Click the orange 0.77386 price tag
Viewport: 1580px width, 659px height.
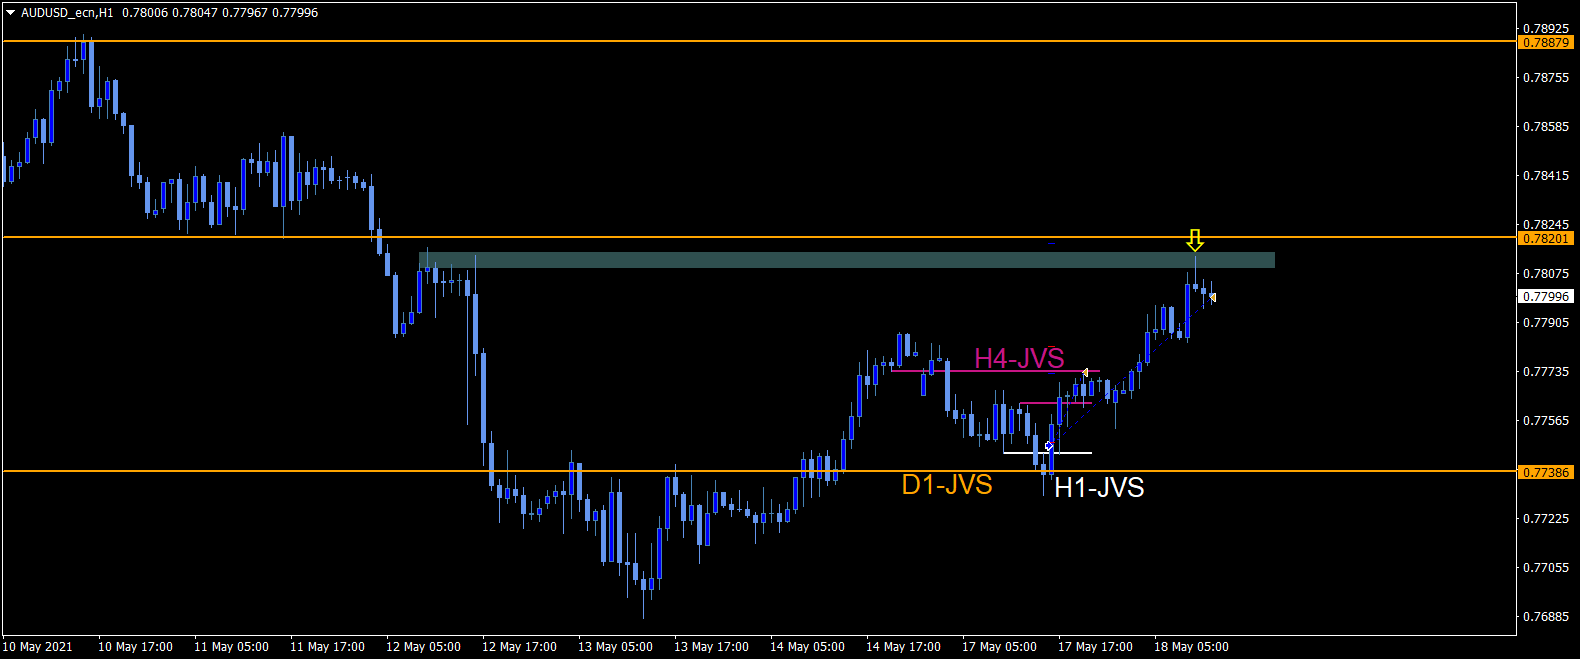point(1546,472)
